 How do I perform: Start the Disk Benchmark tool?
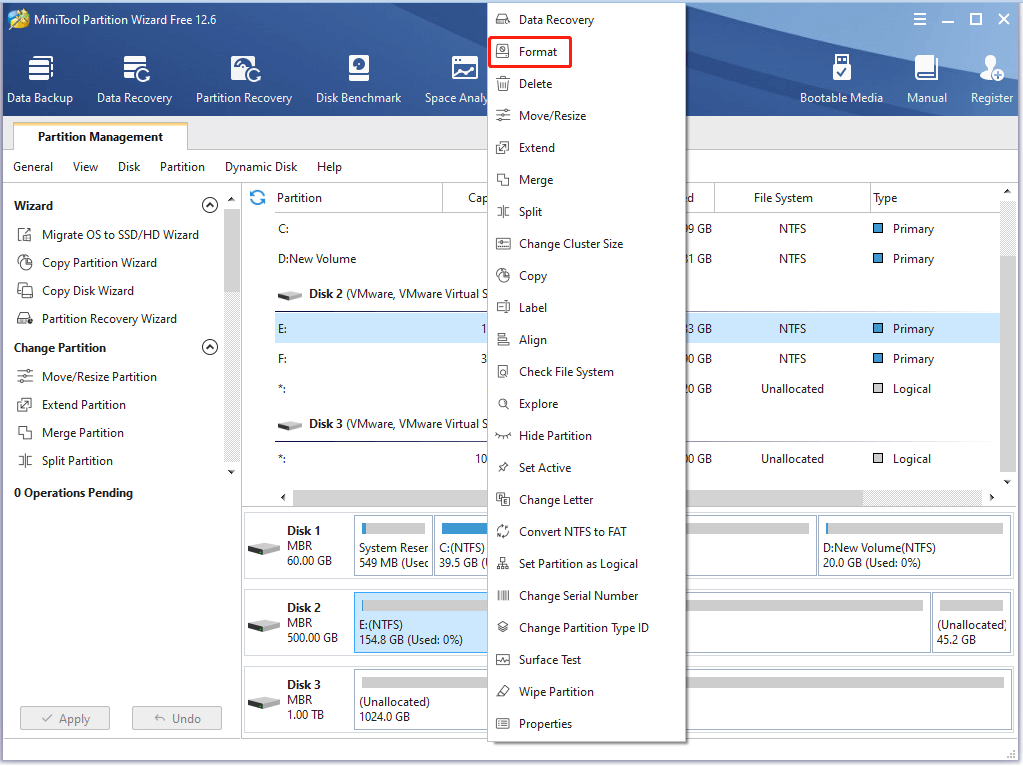click(358, 80)
